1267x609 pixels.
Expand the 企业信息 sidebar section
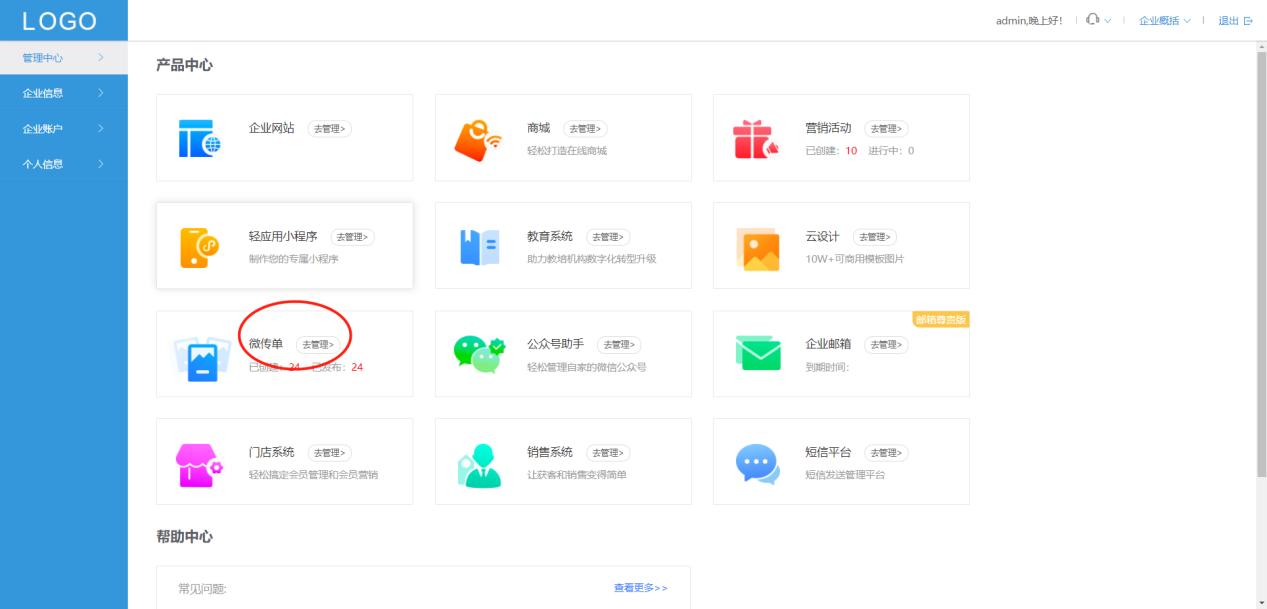coord(45,93)
